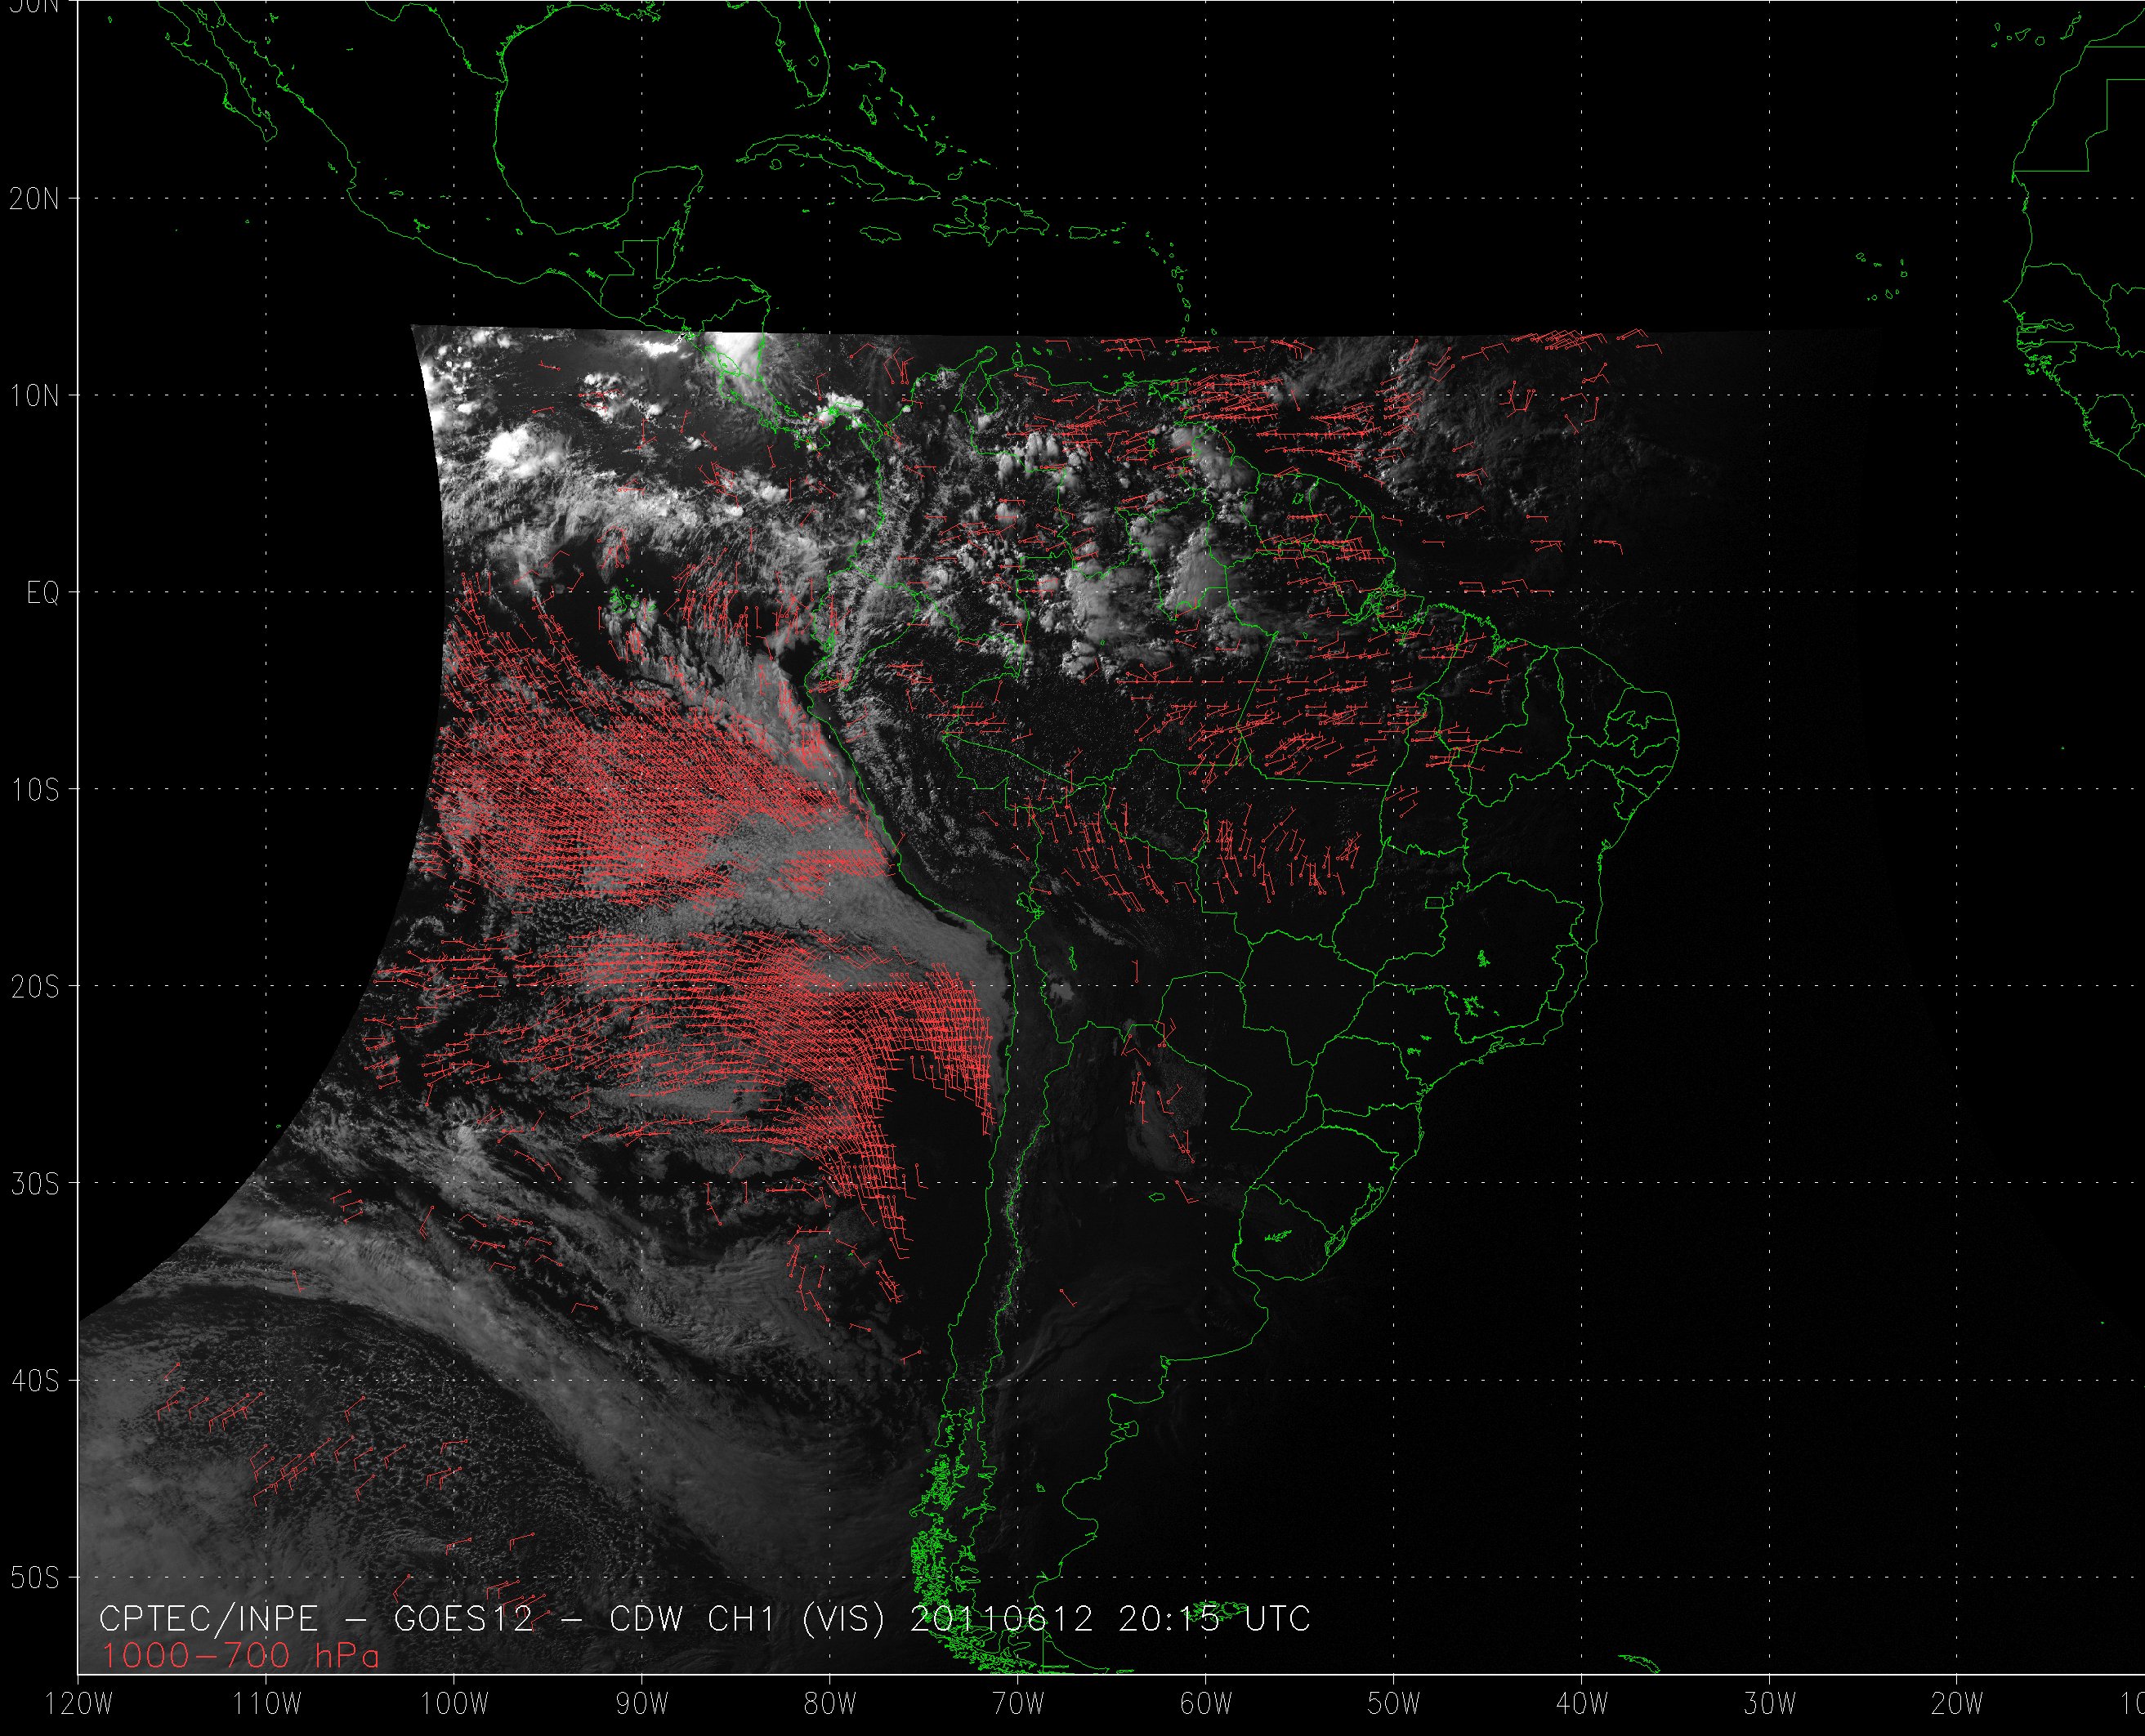This screenshot has width=2145, height=1736.
Task: Click the 50W longitude label
Action: coord(1394,1704)
